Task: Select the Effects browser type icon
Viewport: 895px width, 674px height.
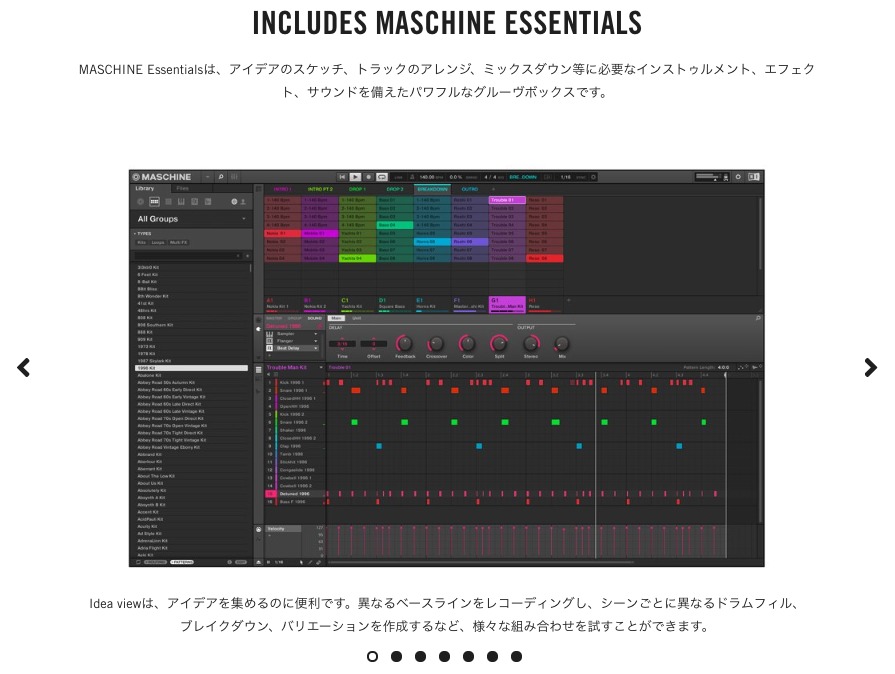Action: (x=195, y=201)
